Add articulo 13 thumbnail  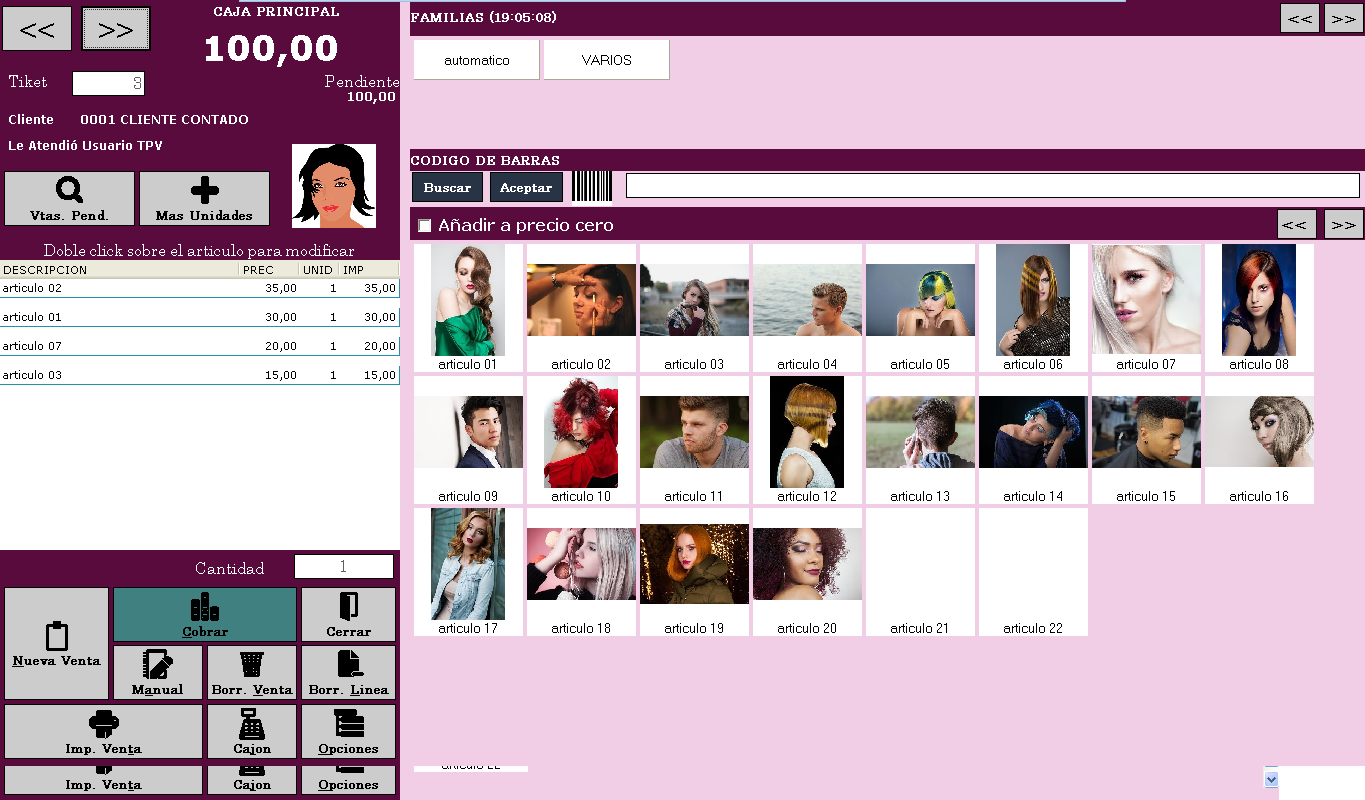[920, 440]
